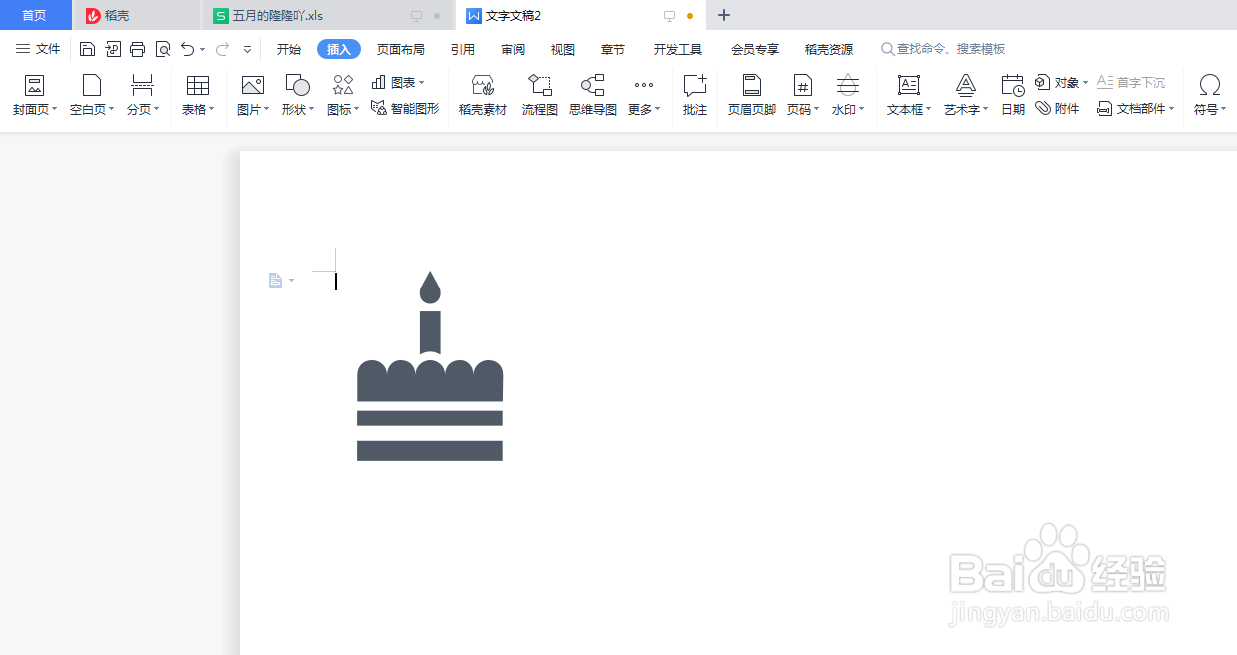Insert a picture (图片)
1237x655 pixels.
tap(253, 96)
